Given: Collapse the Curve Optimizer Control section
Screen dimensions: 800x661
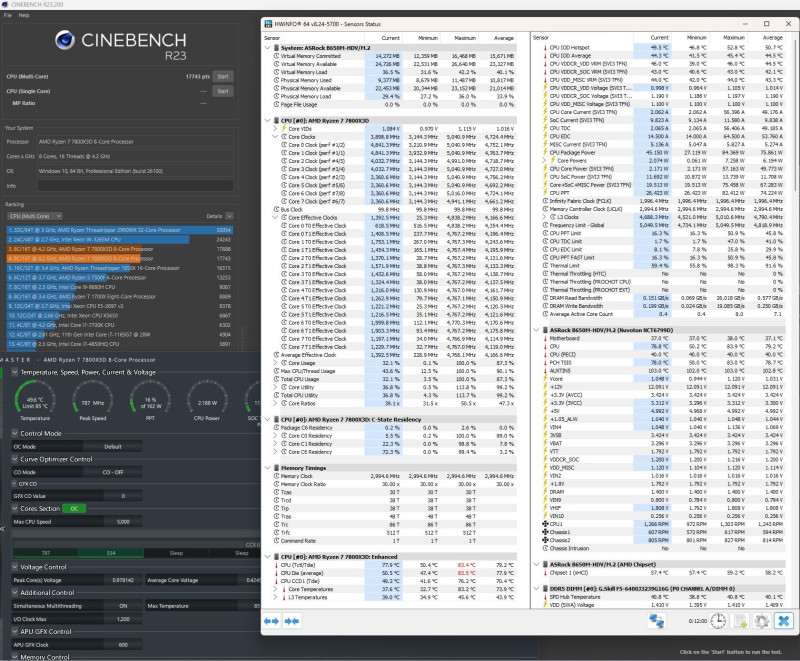Looking at the screenshot, I should [15, 459].
